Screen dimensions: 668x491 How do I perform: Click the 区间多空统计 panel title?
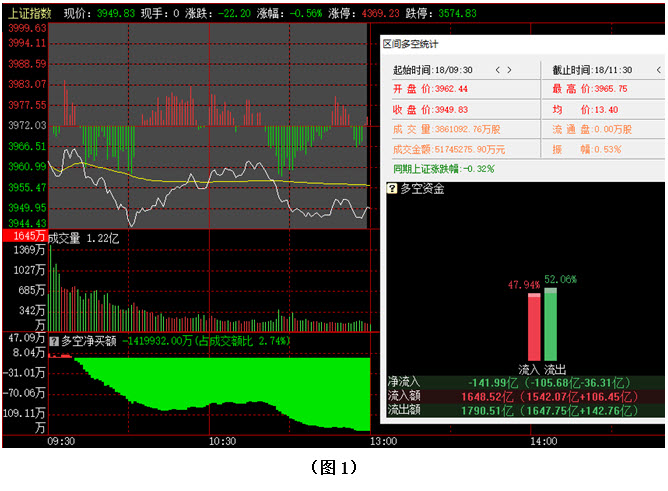(x=411, y=44)
